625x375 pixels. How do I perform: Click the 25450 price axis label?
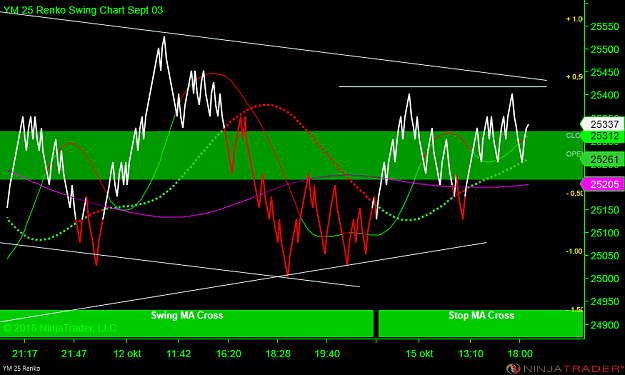tap(605, 73)
